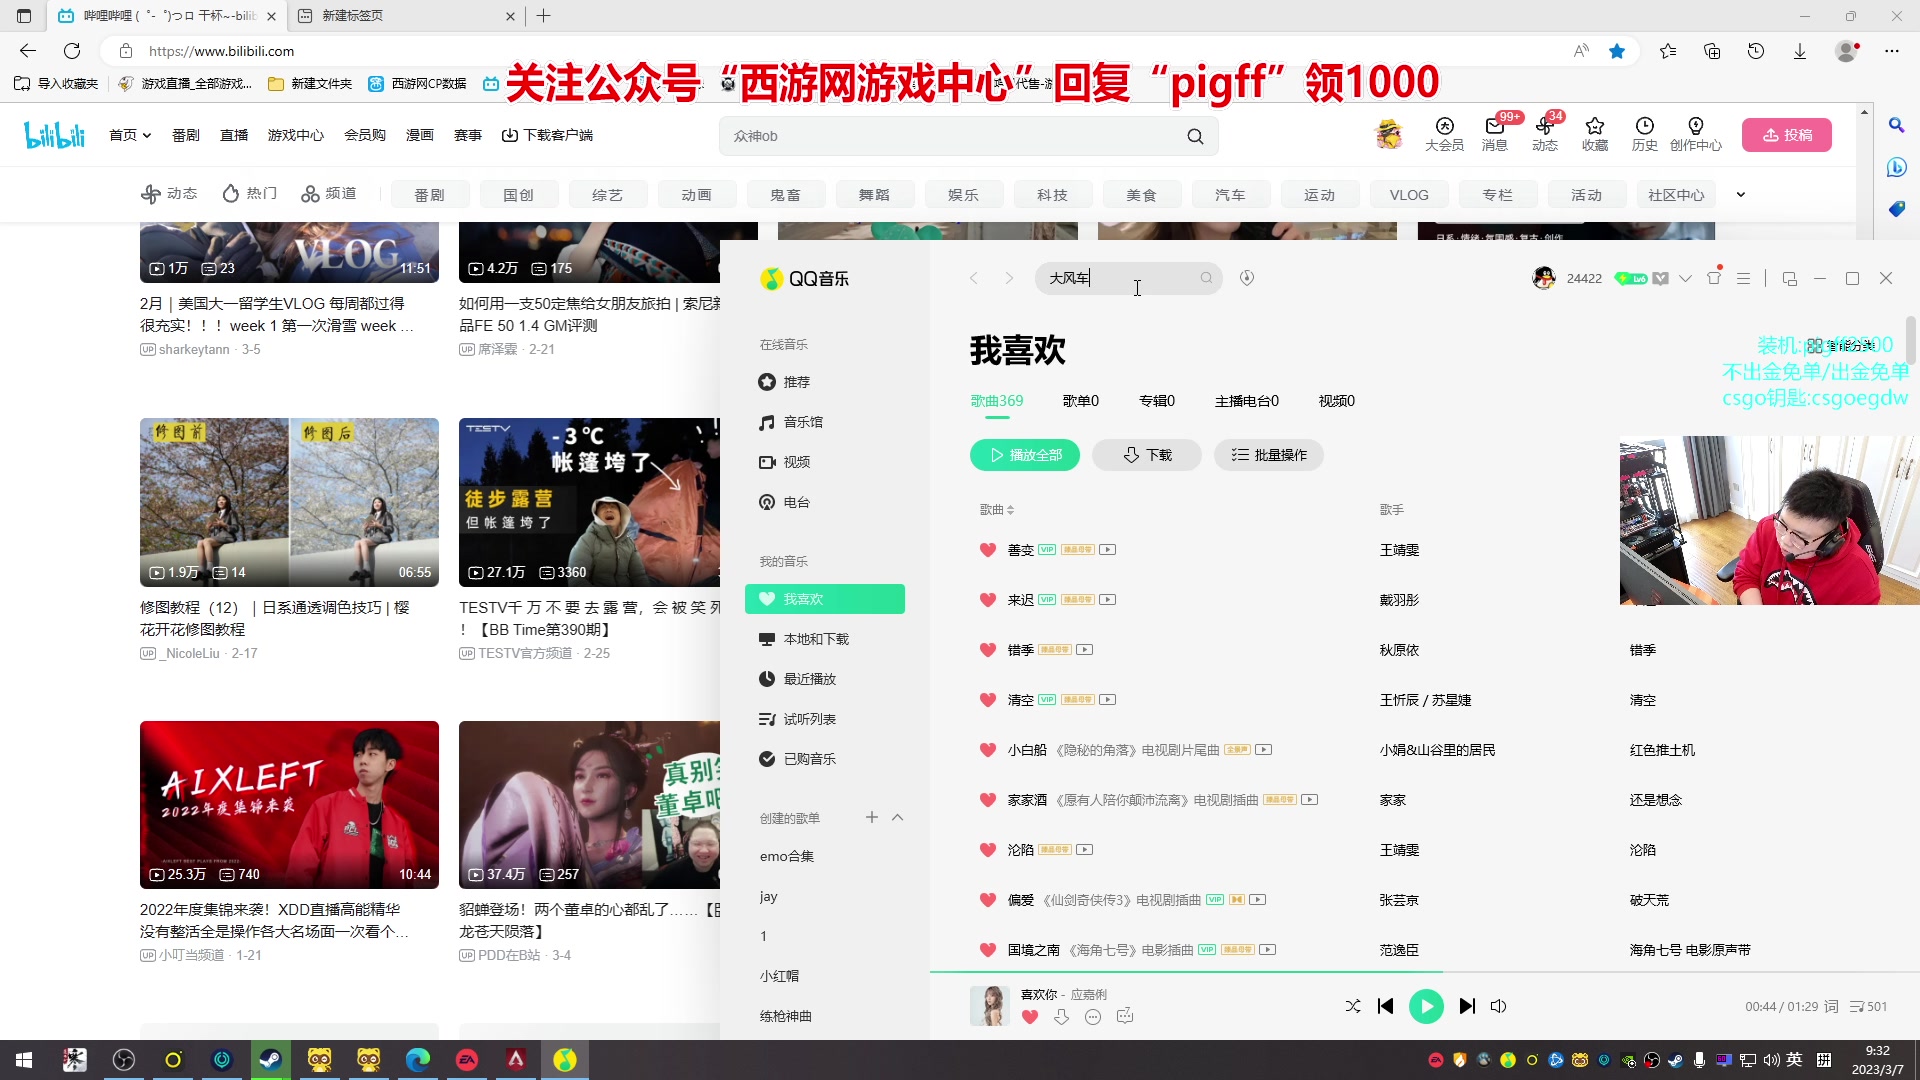Expand the Bilibili category bar chevron
This screenshot has height=1080, width=1920.
click(1740, 195)
